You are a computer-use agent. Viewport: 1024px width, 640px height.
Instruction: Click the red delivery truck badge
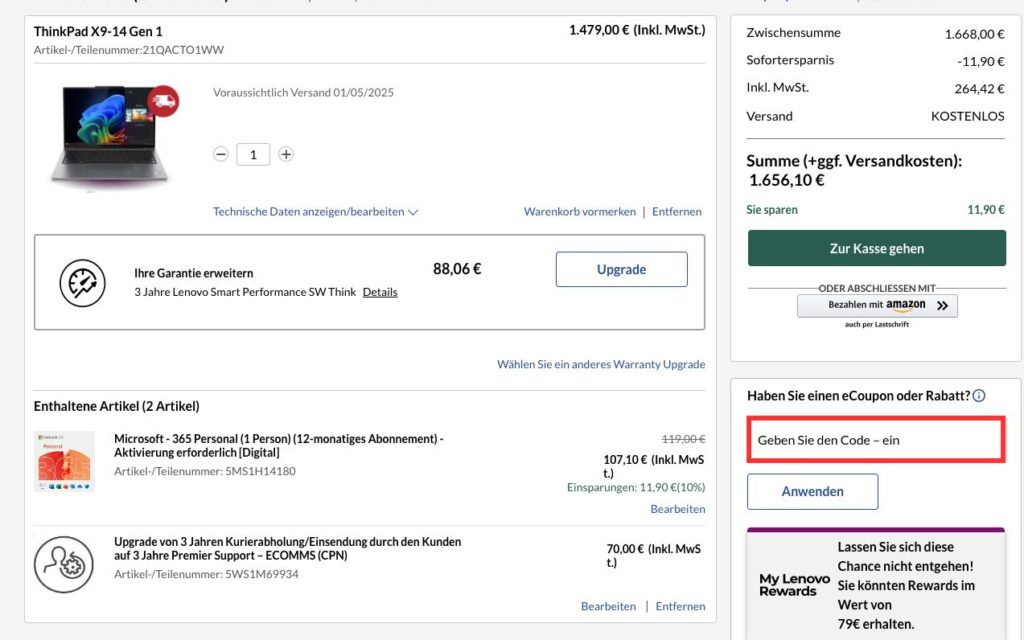[x=163, y=101]
